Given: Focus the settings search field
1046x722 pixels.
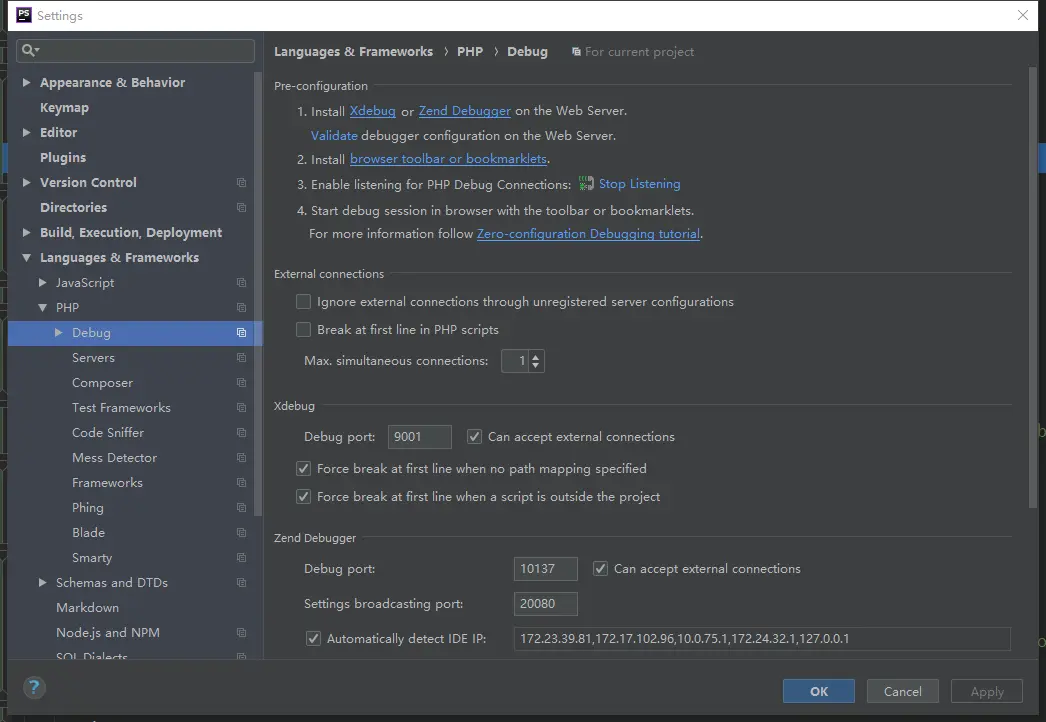Looking at the screenshot, I should tap(135, 51).
